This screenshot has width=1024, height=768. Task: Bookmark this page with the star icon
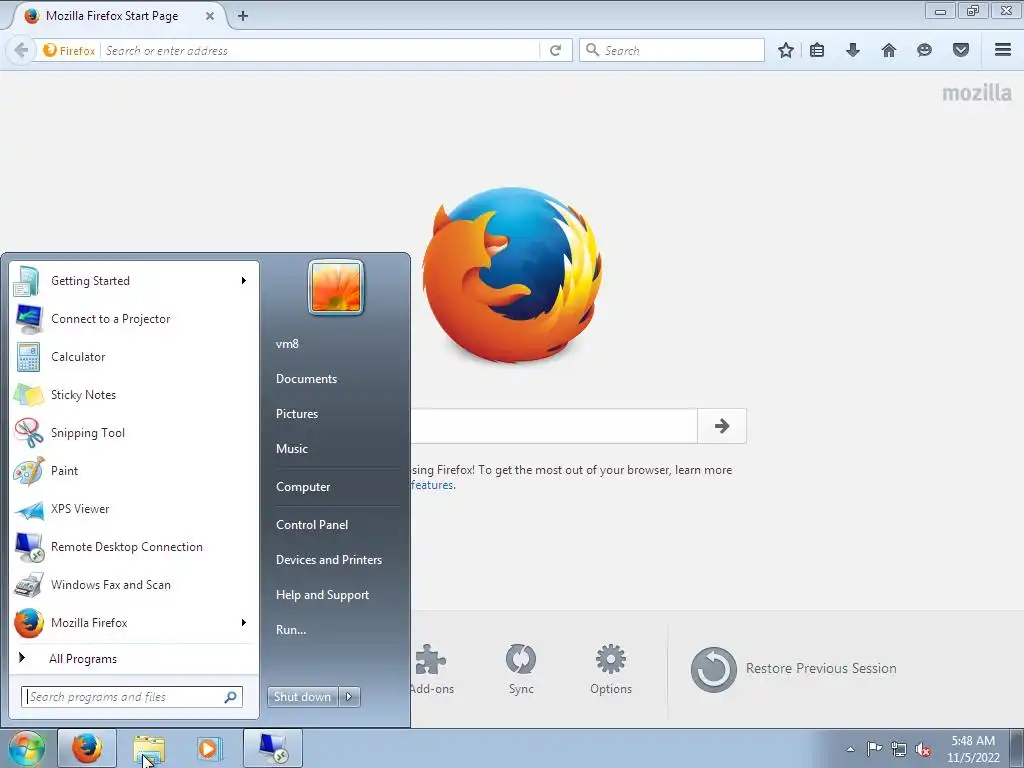tap(786, 50)
